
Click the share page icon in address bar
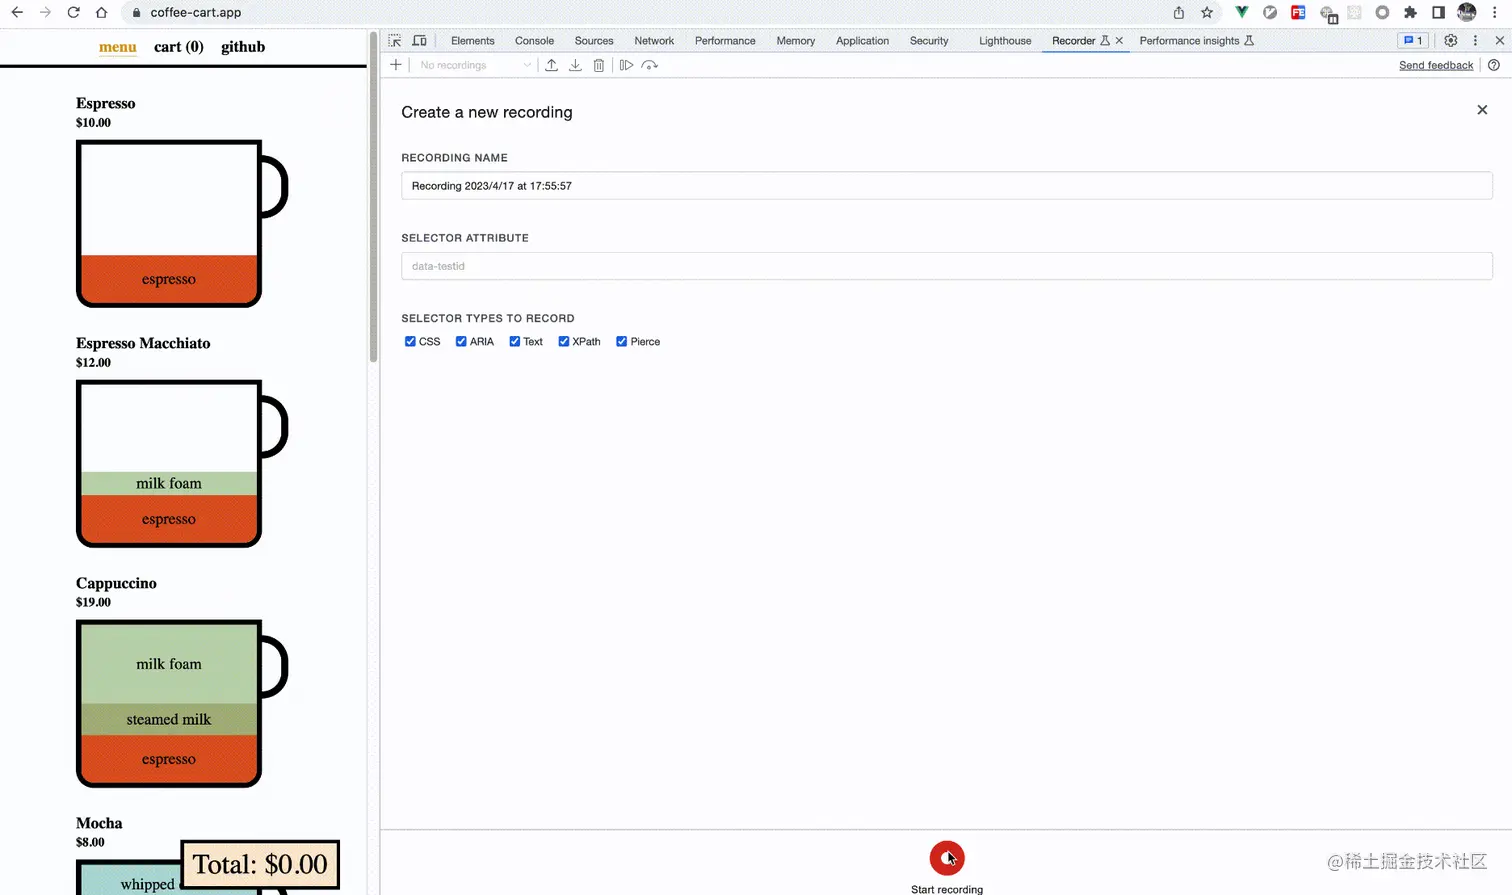(1179, 13)
